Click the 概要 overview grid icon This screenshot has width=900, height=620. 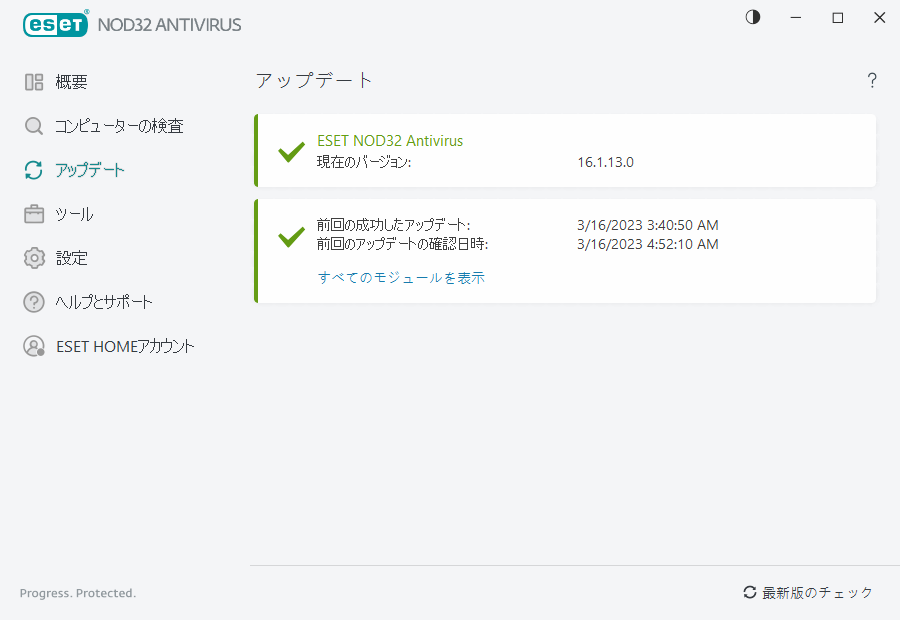34,82
